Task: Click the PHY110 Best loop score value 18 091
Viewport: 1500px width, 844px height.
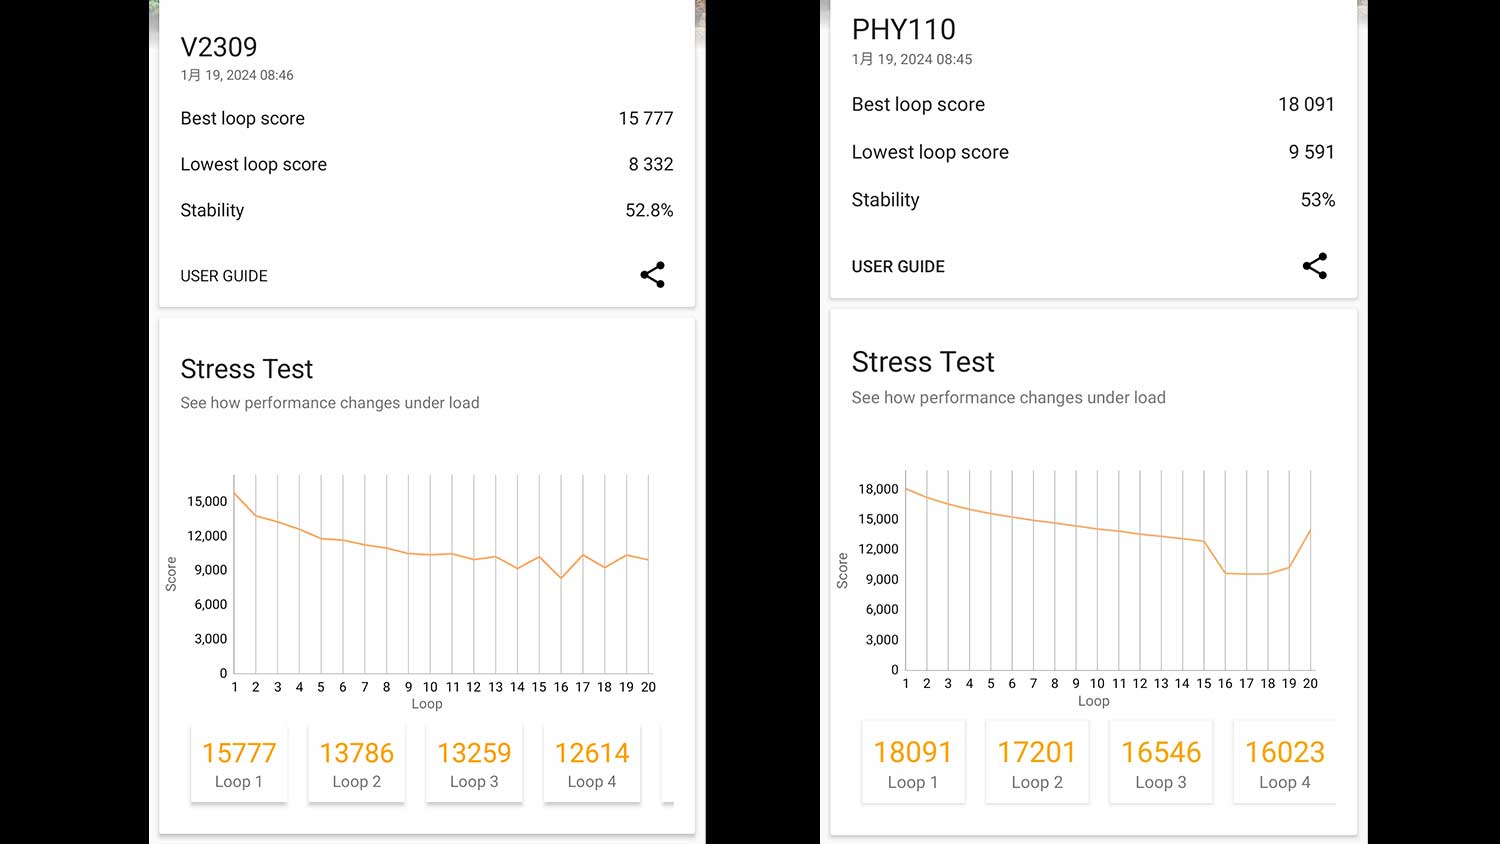Action: 1305,105
